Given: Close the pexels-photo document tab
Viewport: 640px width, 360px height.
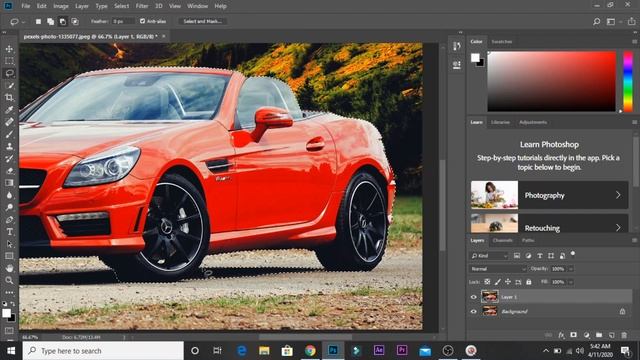Looking at the screenshot, I should tap(164, 36).
